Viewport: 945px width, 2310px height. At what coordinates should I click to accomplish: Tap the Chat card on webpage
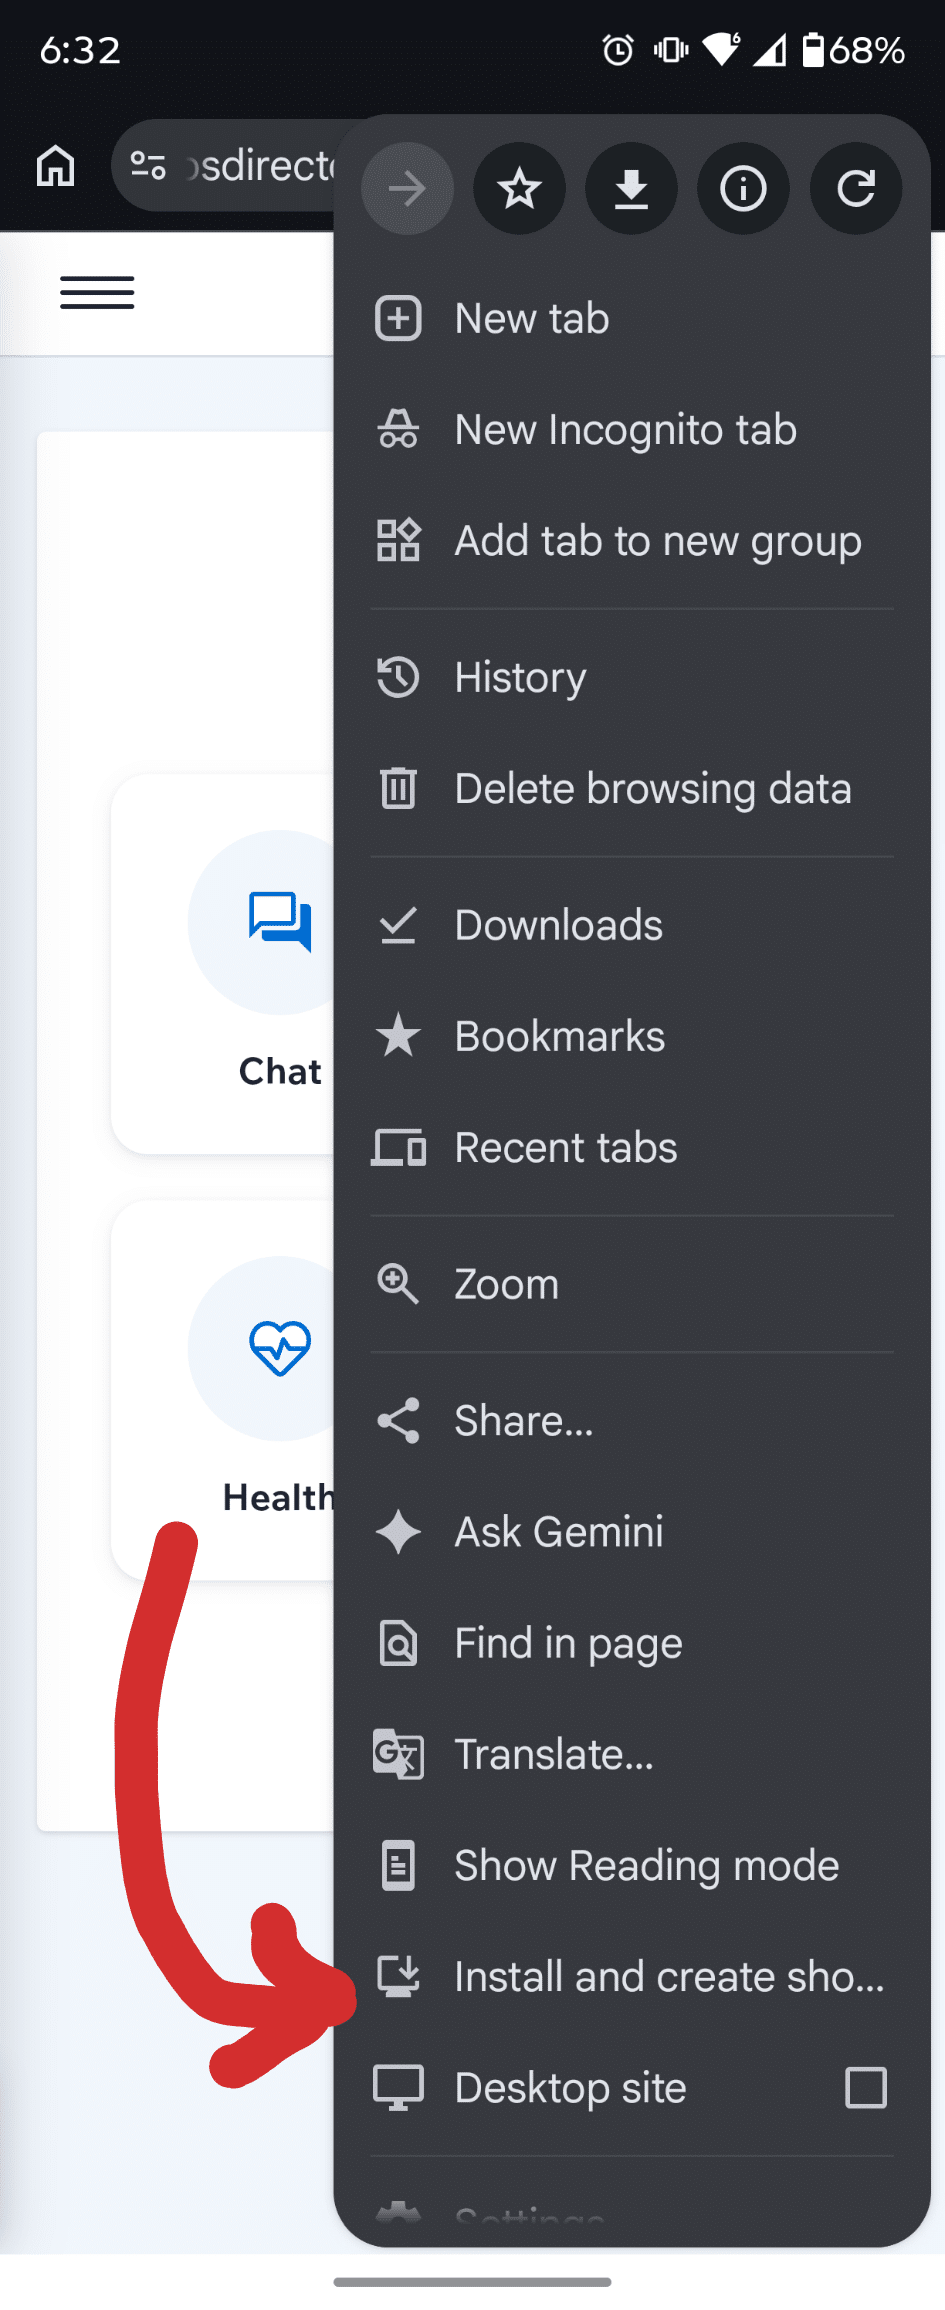tap(223, 964)
